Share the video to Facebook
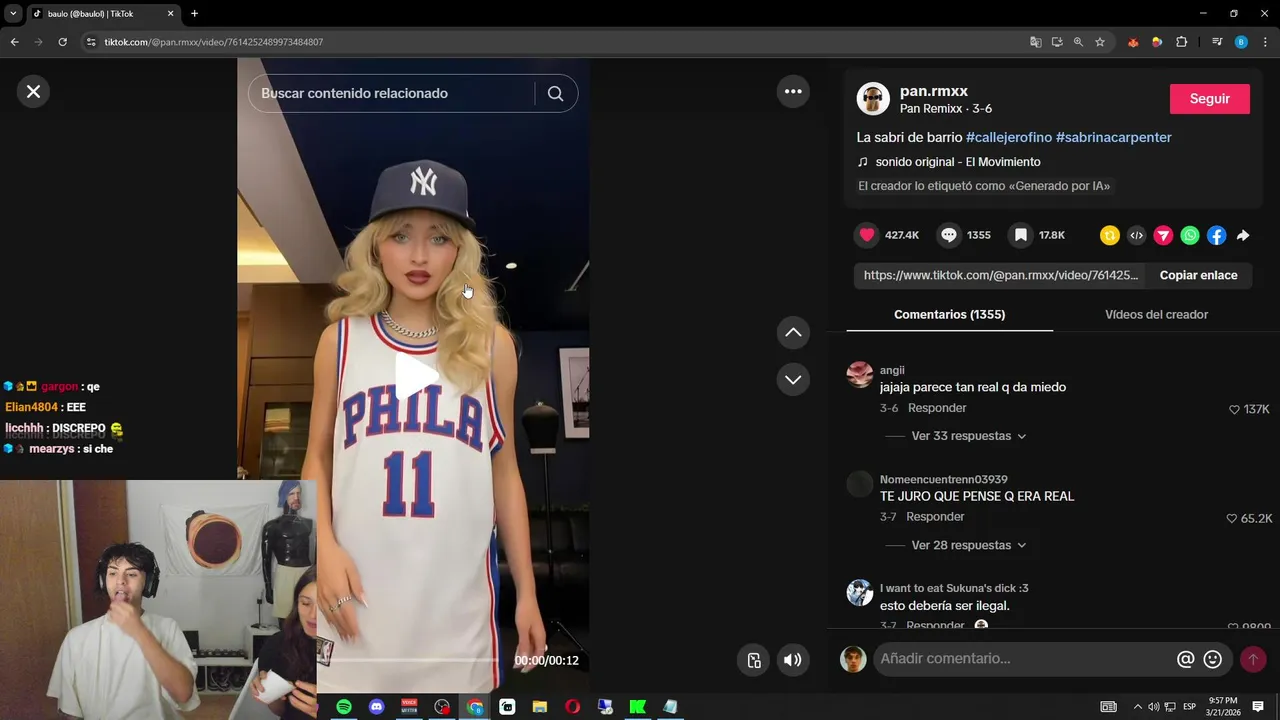This screenshot has width=1280, height=720. point(1216,235)
